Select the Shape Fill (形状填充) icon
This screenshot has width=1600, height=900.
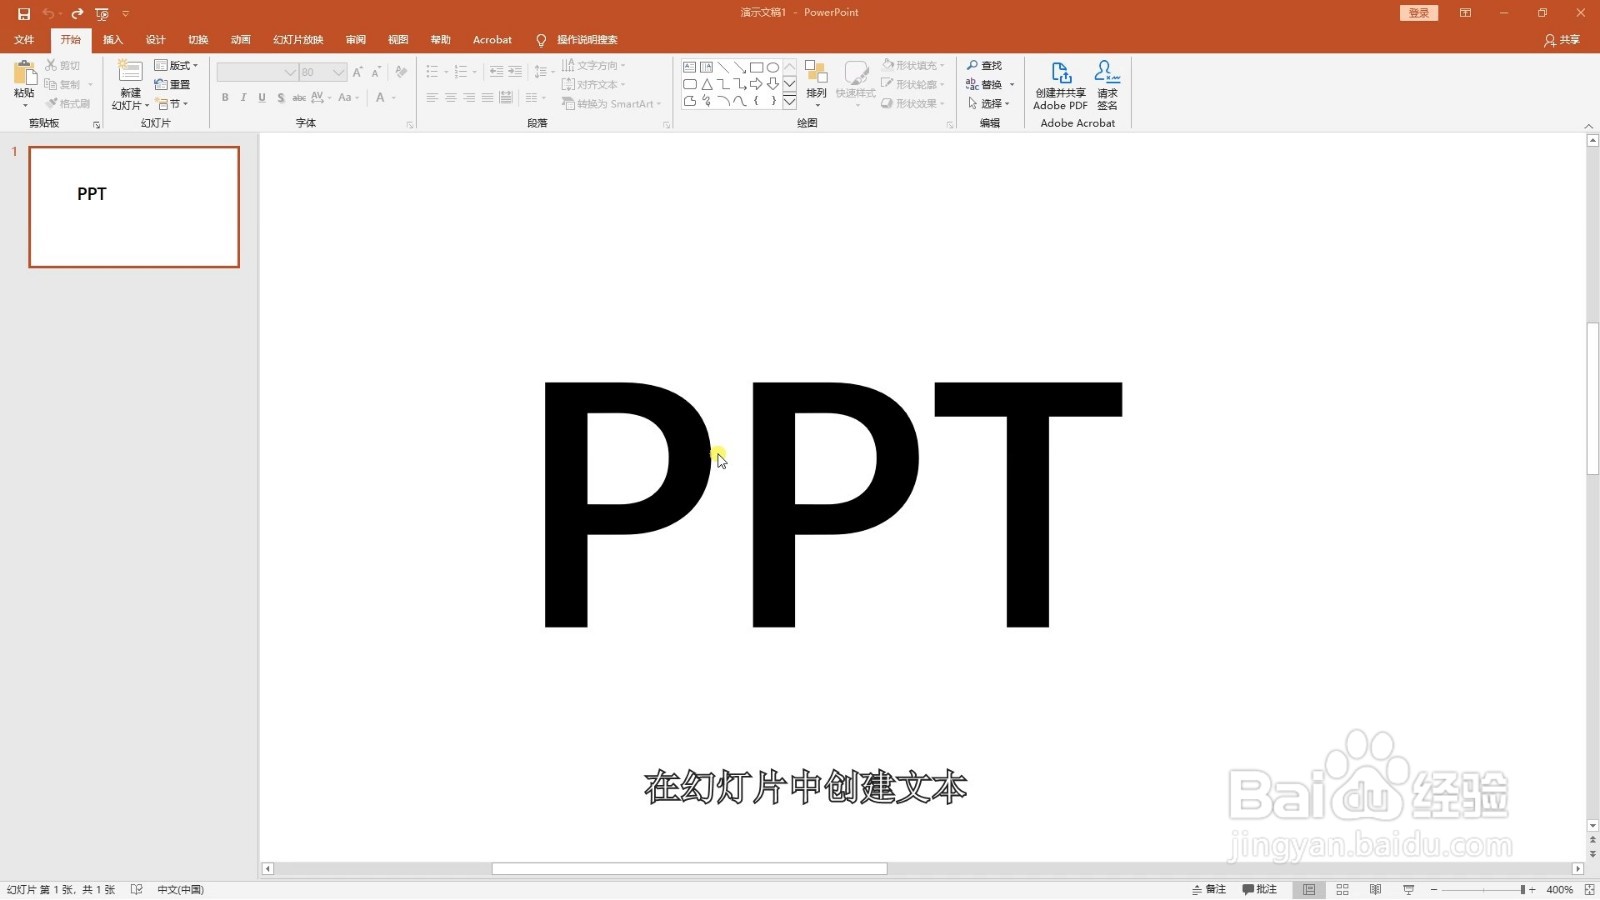tap(911, 64)
